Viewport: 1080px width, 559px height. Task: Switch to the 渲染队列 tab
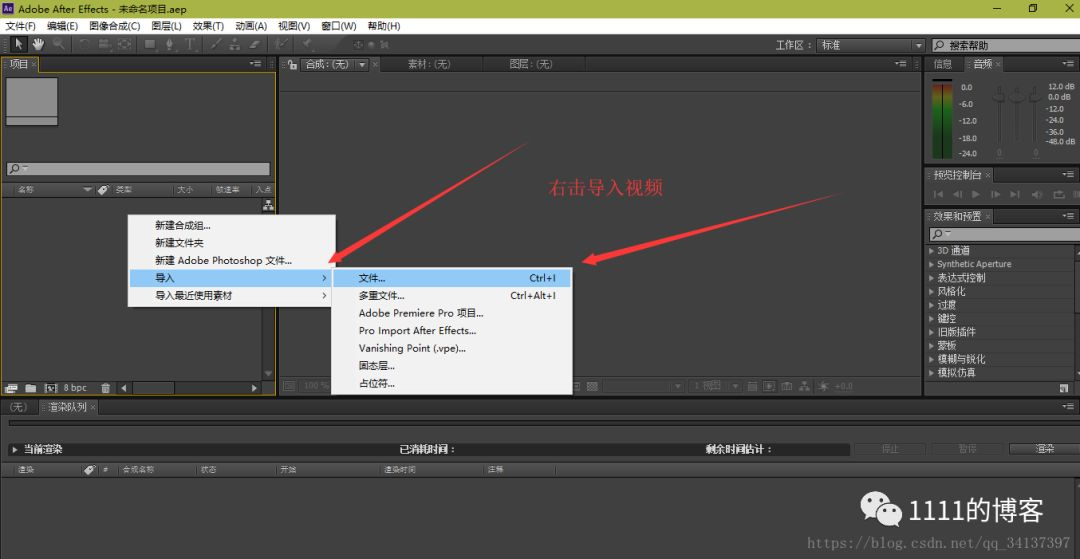point(68,407)
